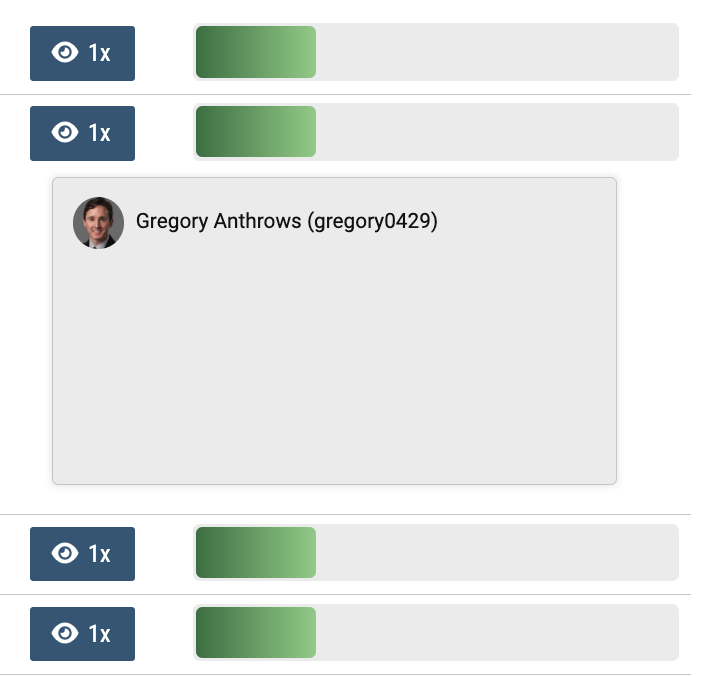Collapse viewer details using the second 1x button
This screenshot has height=676, width=704.
(82, 133)
